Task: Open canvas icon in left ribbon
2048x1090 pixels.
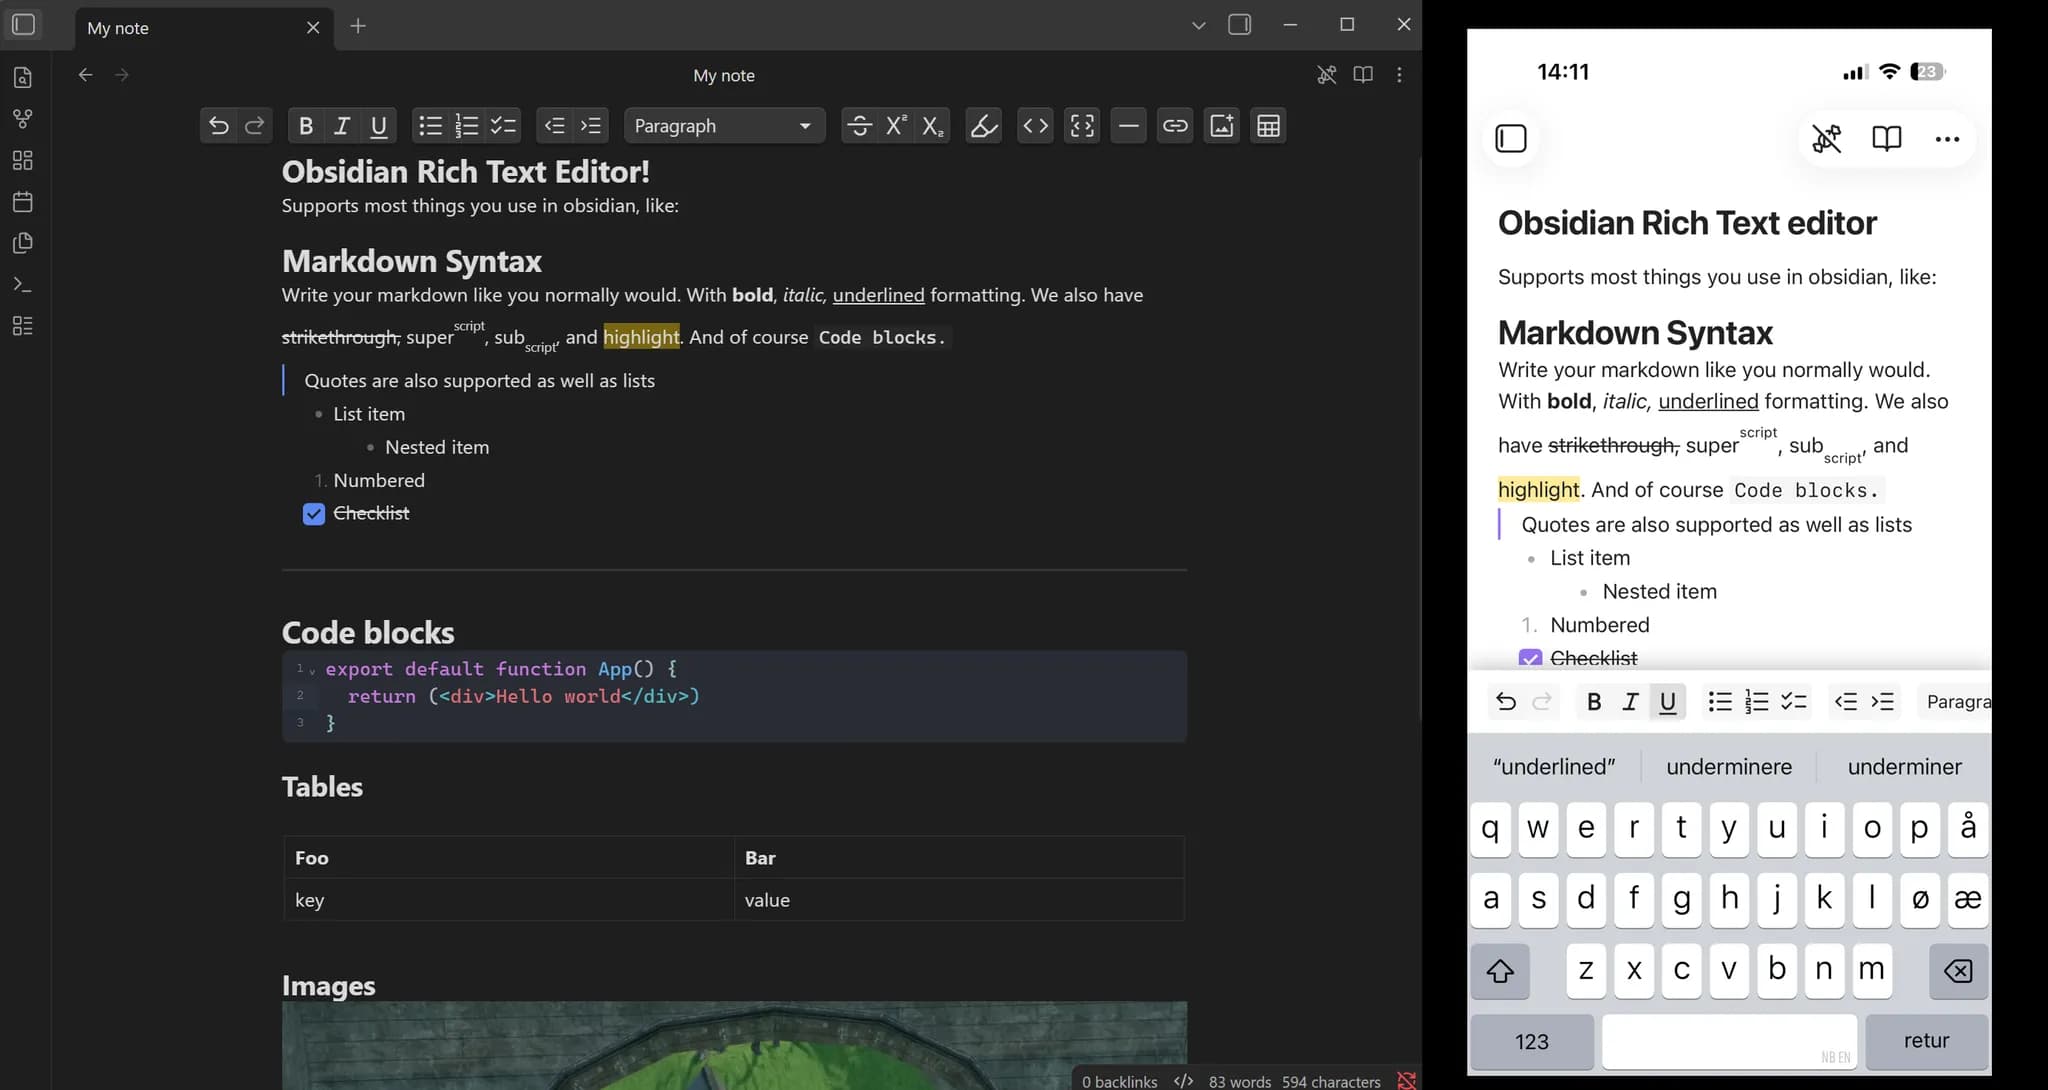Action: [x=23, y=160]
